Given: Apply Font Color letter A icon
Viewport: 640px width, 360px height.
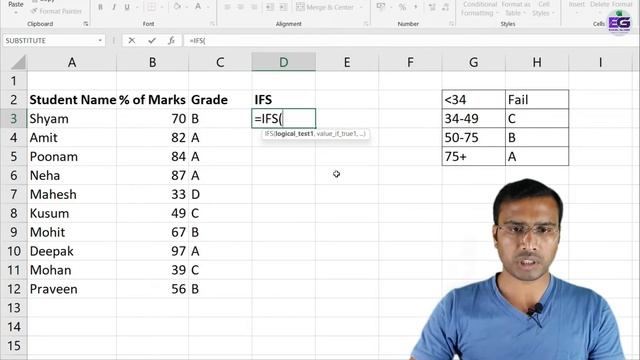Looking at the screenshot, I should tap(198, 7).
